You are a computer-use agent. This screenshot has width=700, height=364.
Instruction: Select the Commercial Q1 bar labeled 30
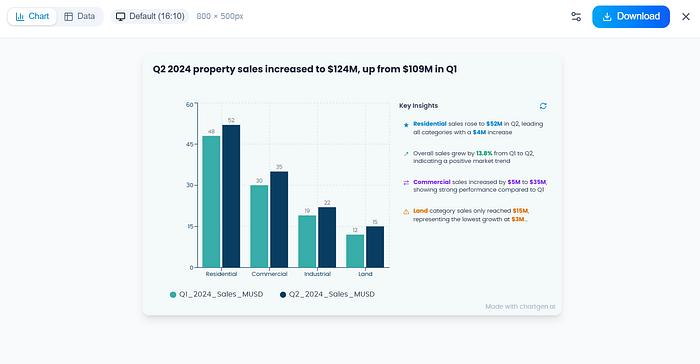[259, 226]
